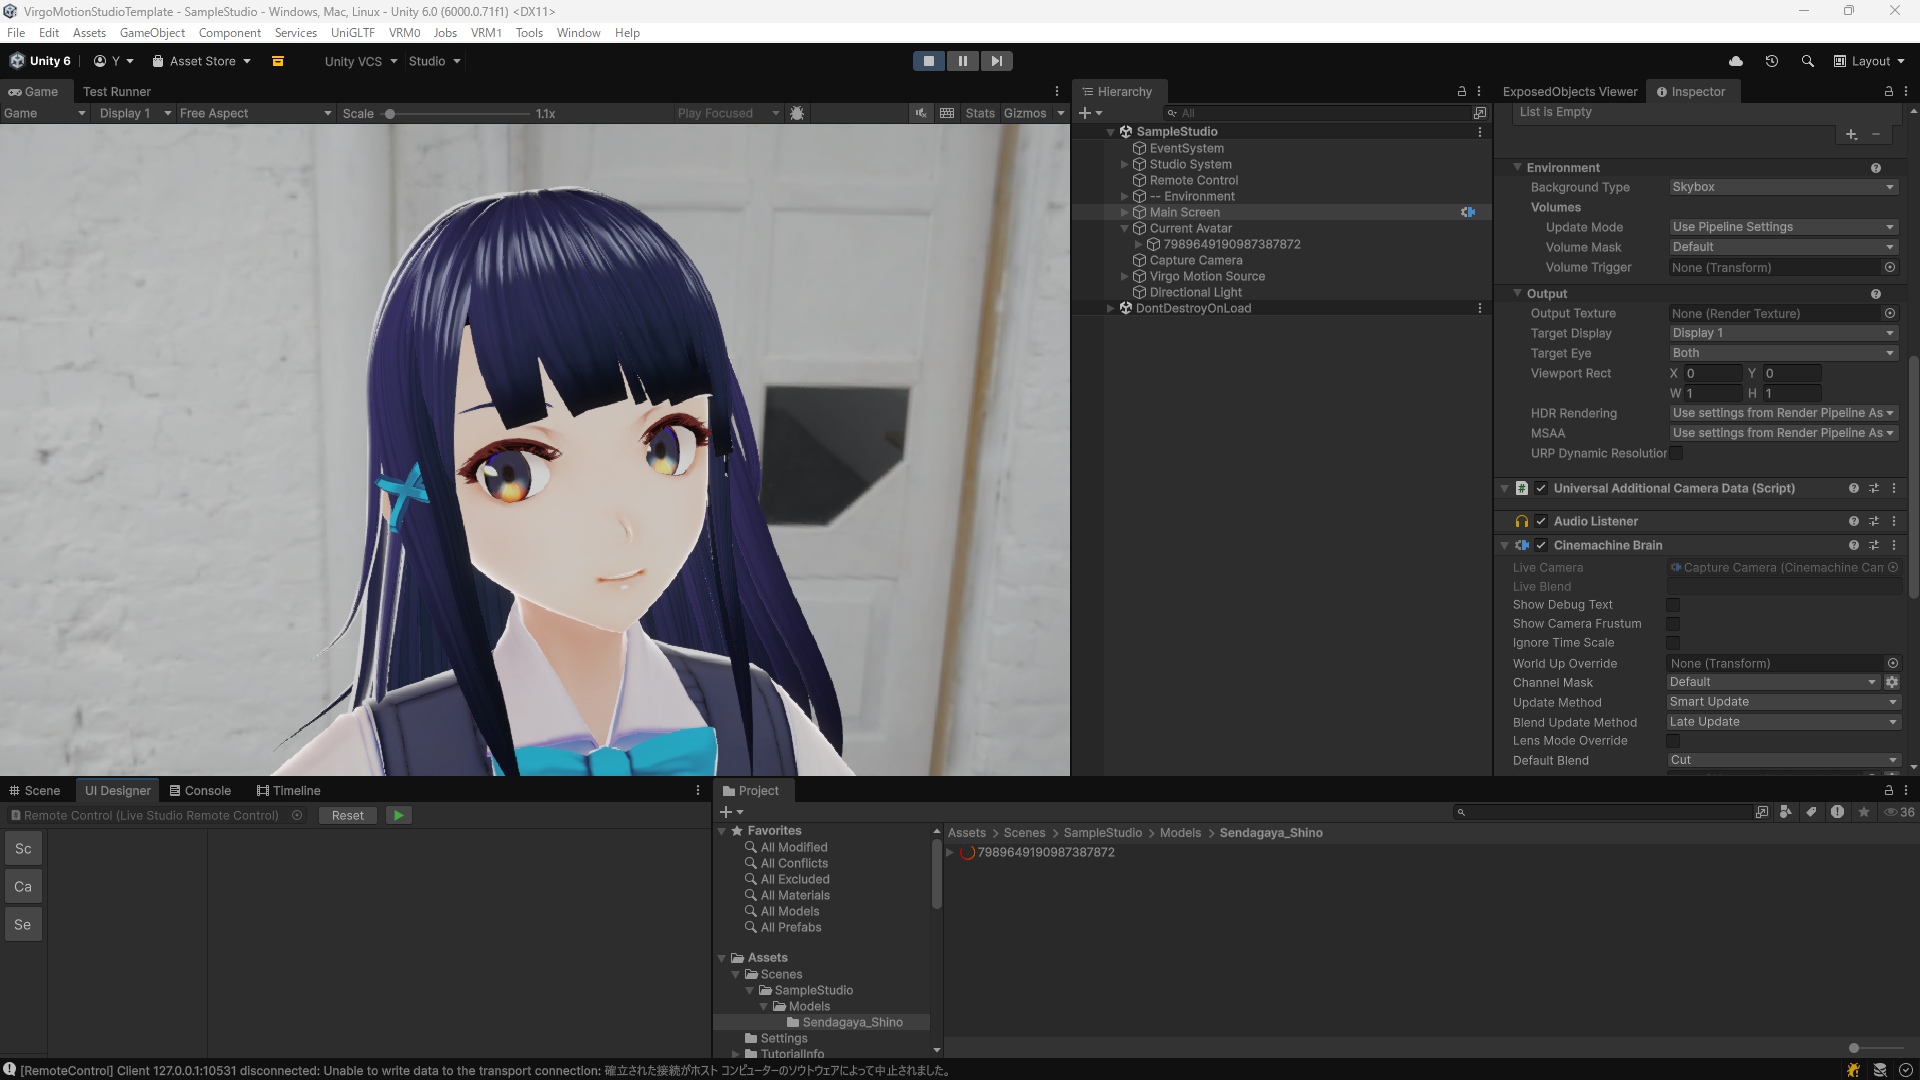1920x1080 pixels.
Task: Pick a Volume Trigger object with the target icon
Action: click(x=1890, y=267)
